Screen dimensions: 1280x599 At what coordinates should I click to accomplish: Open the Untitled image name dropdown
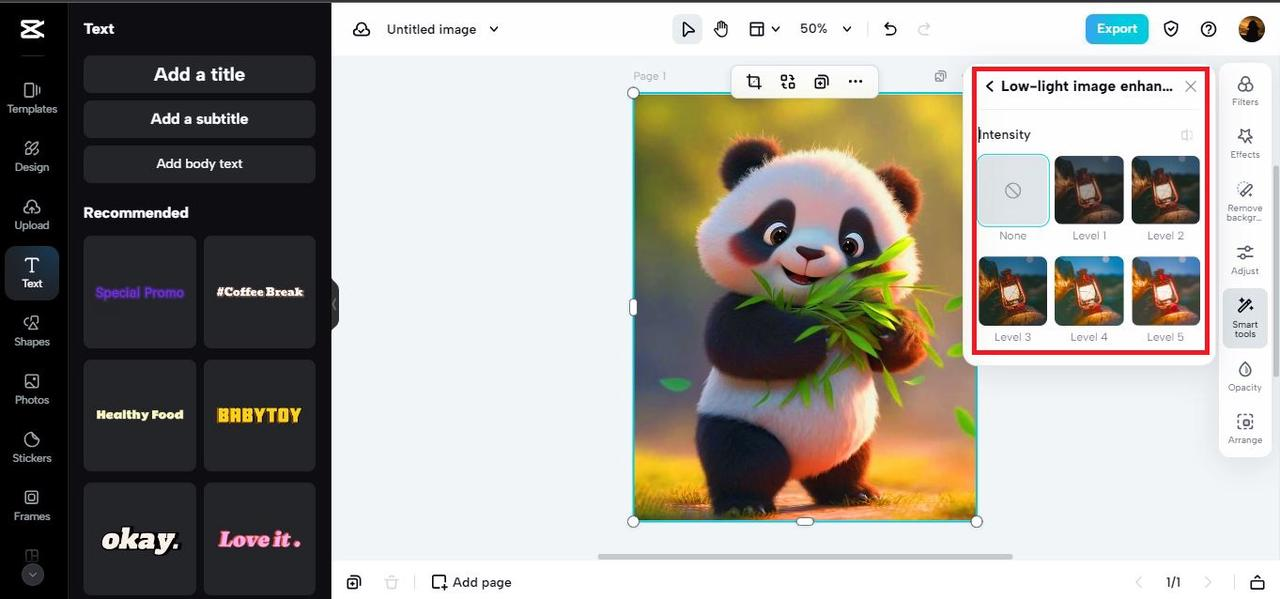click(x=443, y=29)
